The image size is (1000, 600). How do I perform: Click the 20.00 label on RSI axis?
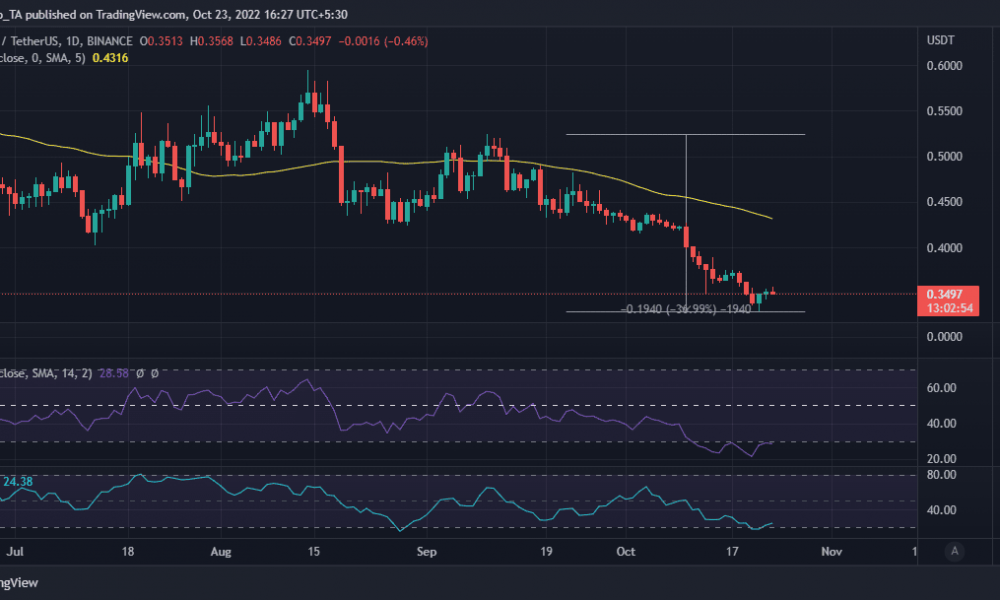(x=941, y=458)
